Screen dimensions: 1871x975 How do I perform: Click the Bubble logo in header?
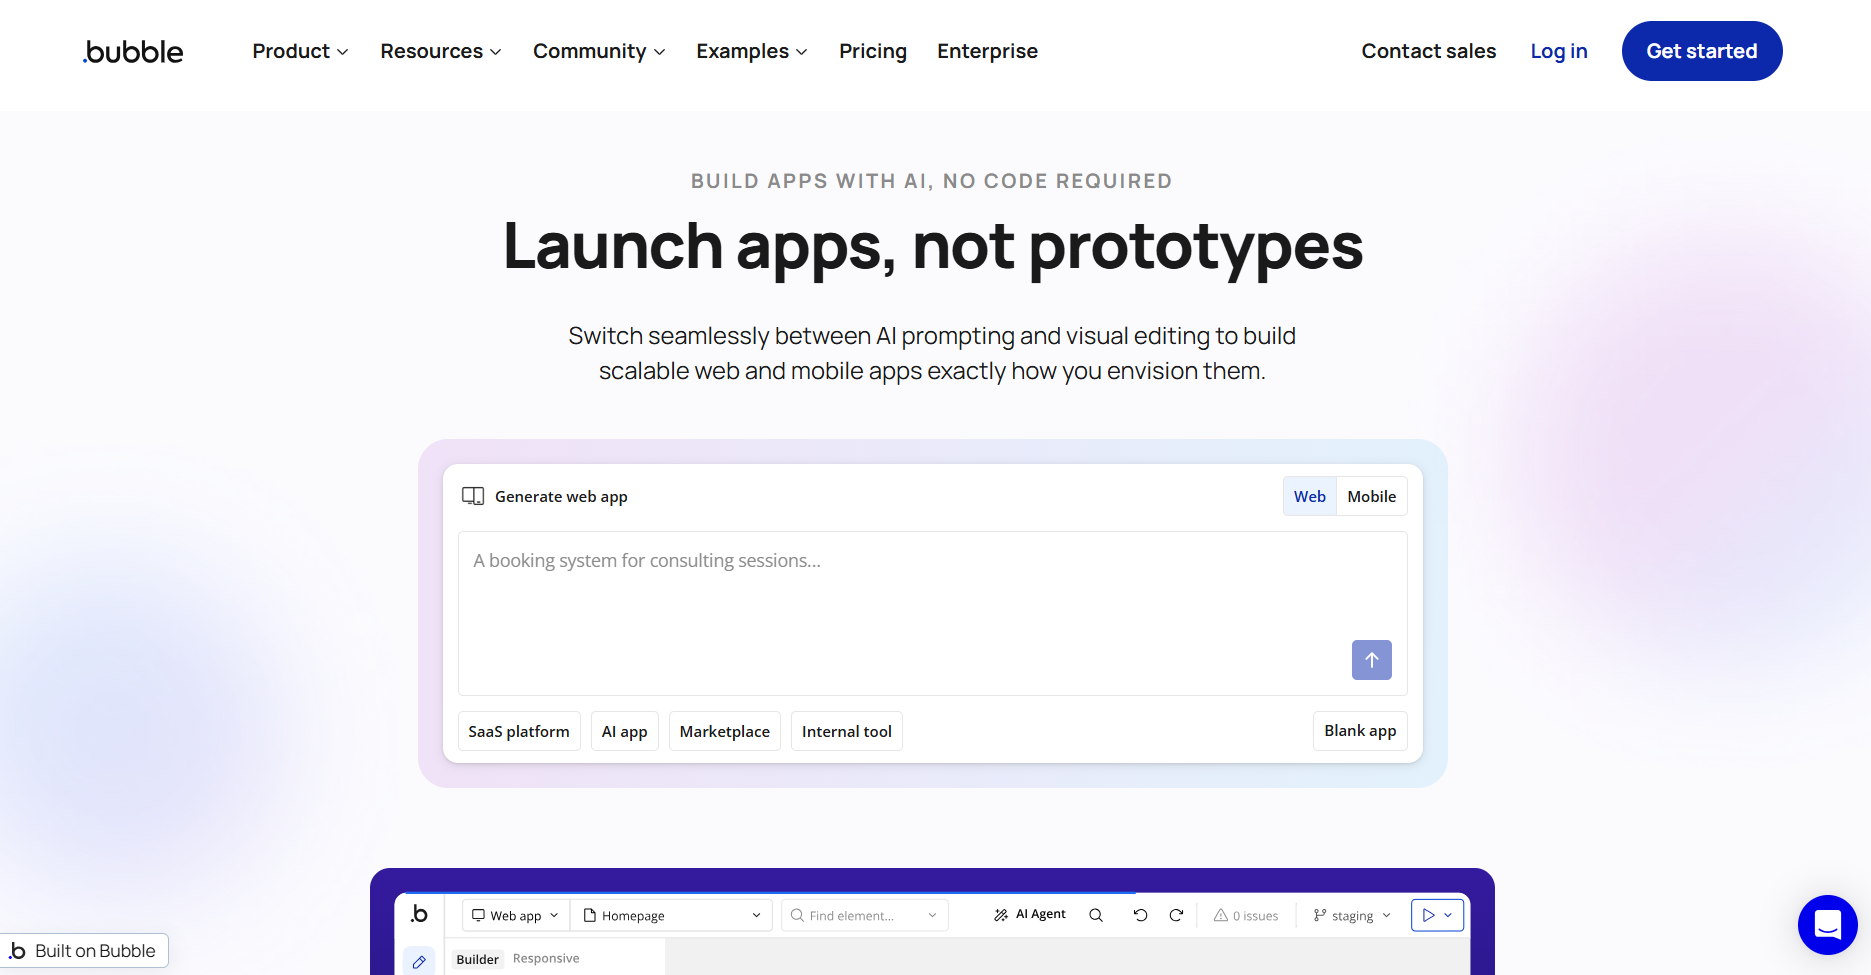point(133,52)
